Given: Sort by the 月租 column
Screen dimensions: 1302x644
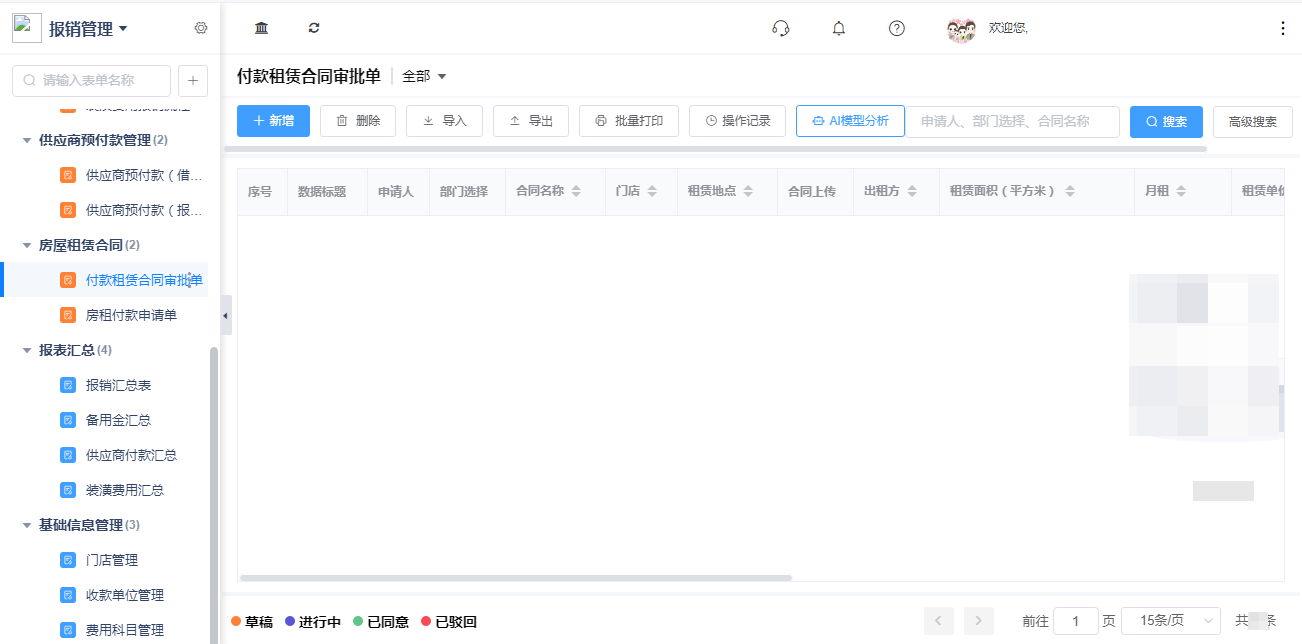Looking at the screenshot, I should coord(1180,191).
